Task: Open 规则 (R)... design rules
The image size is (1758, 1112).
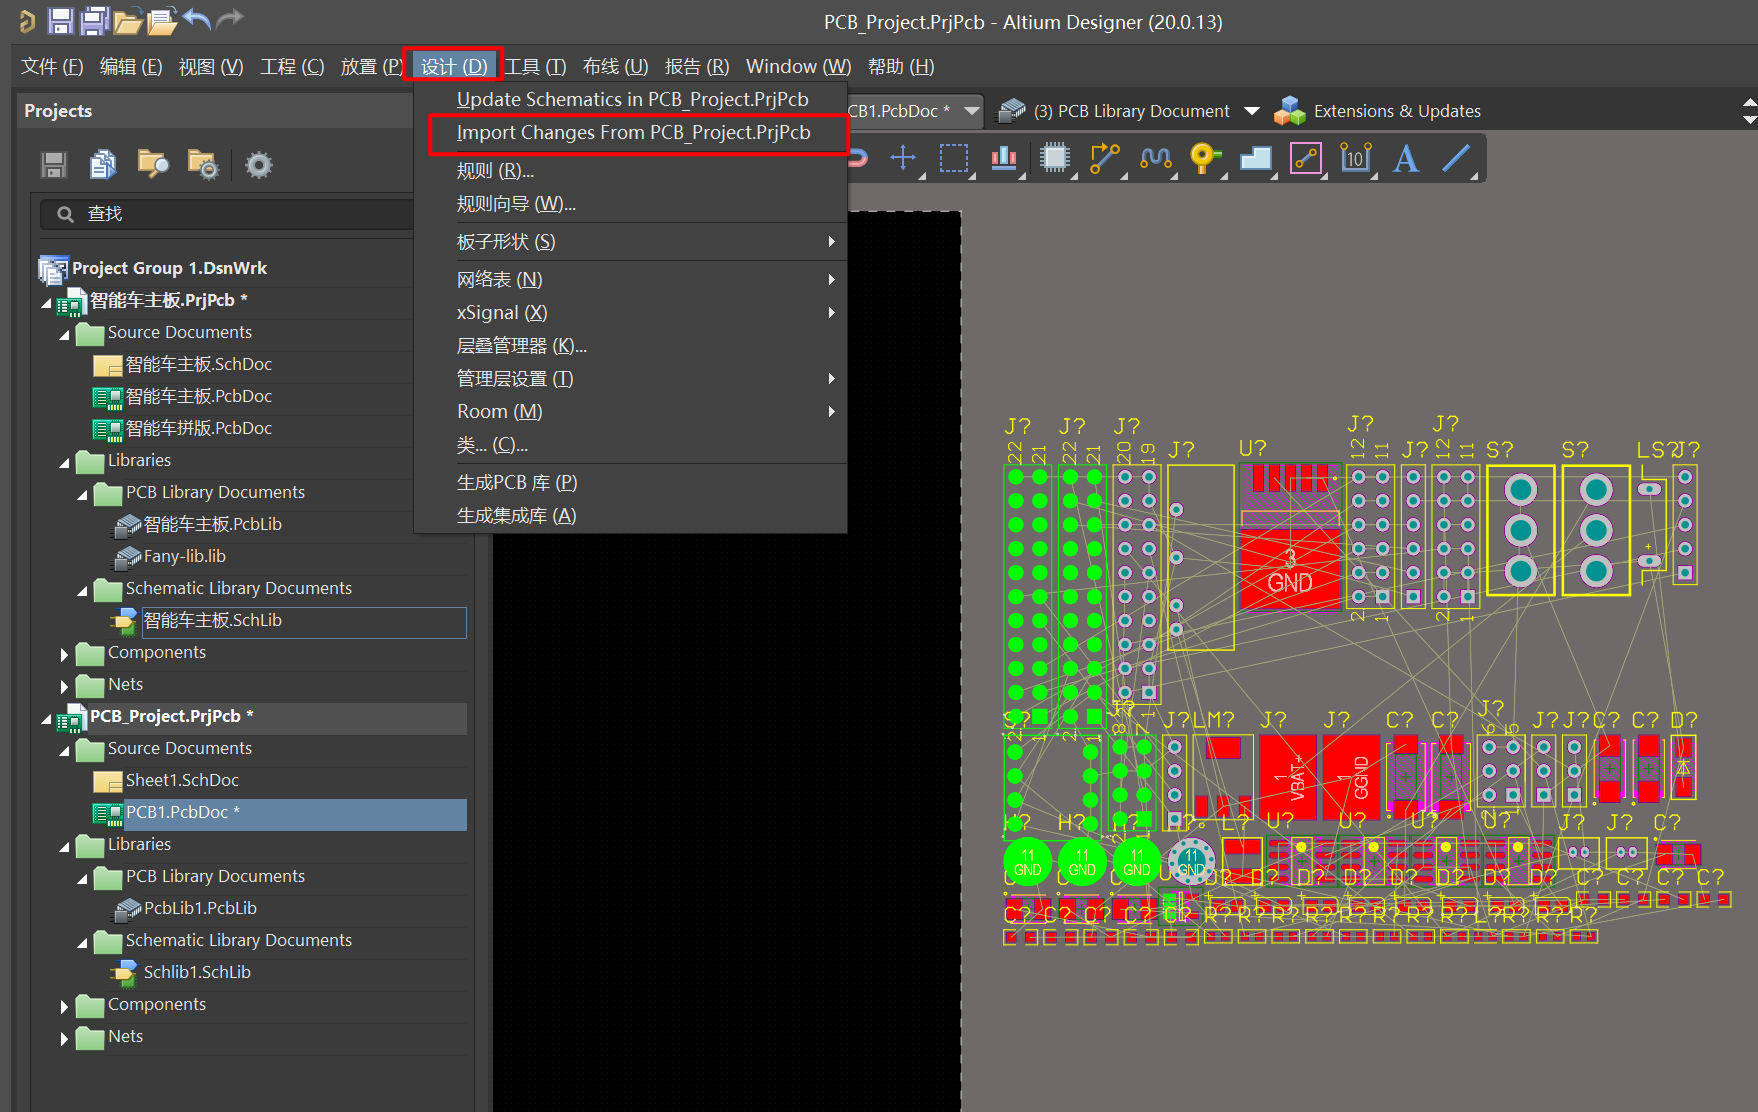Action: 495,171
